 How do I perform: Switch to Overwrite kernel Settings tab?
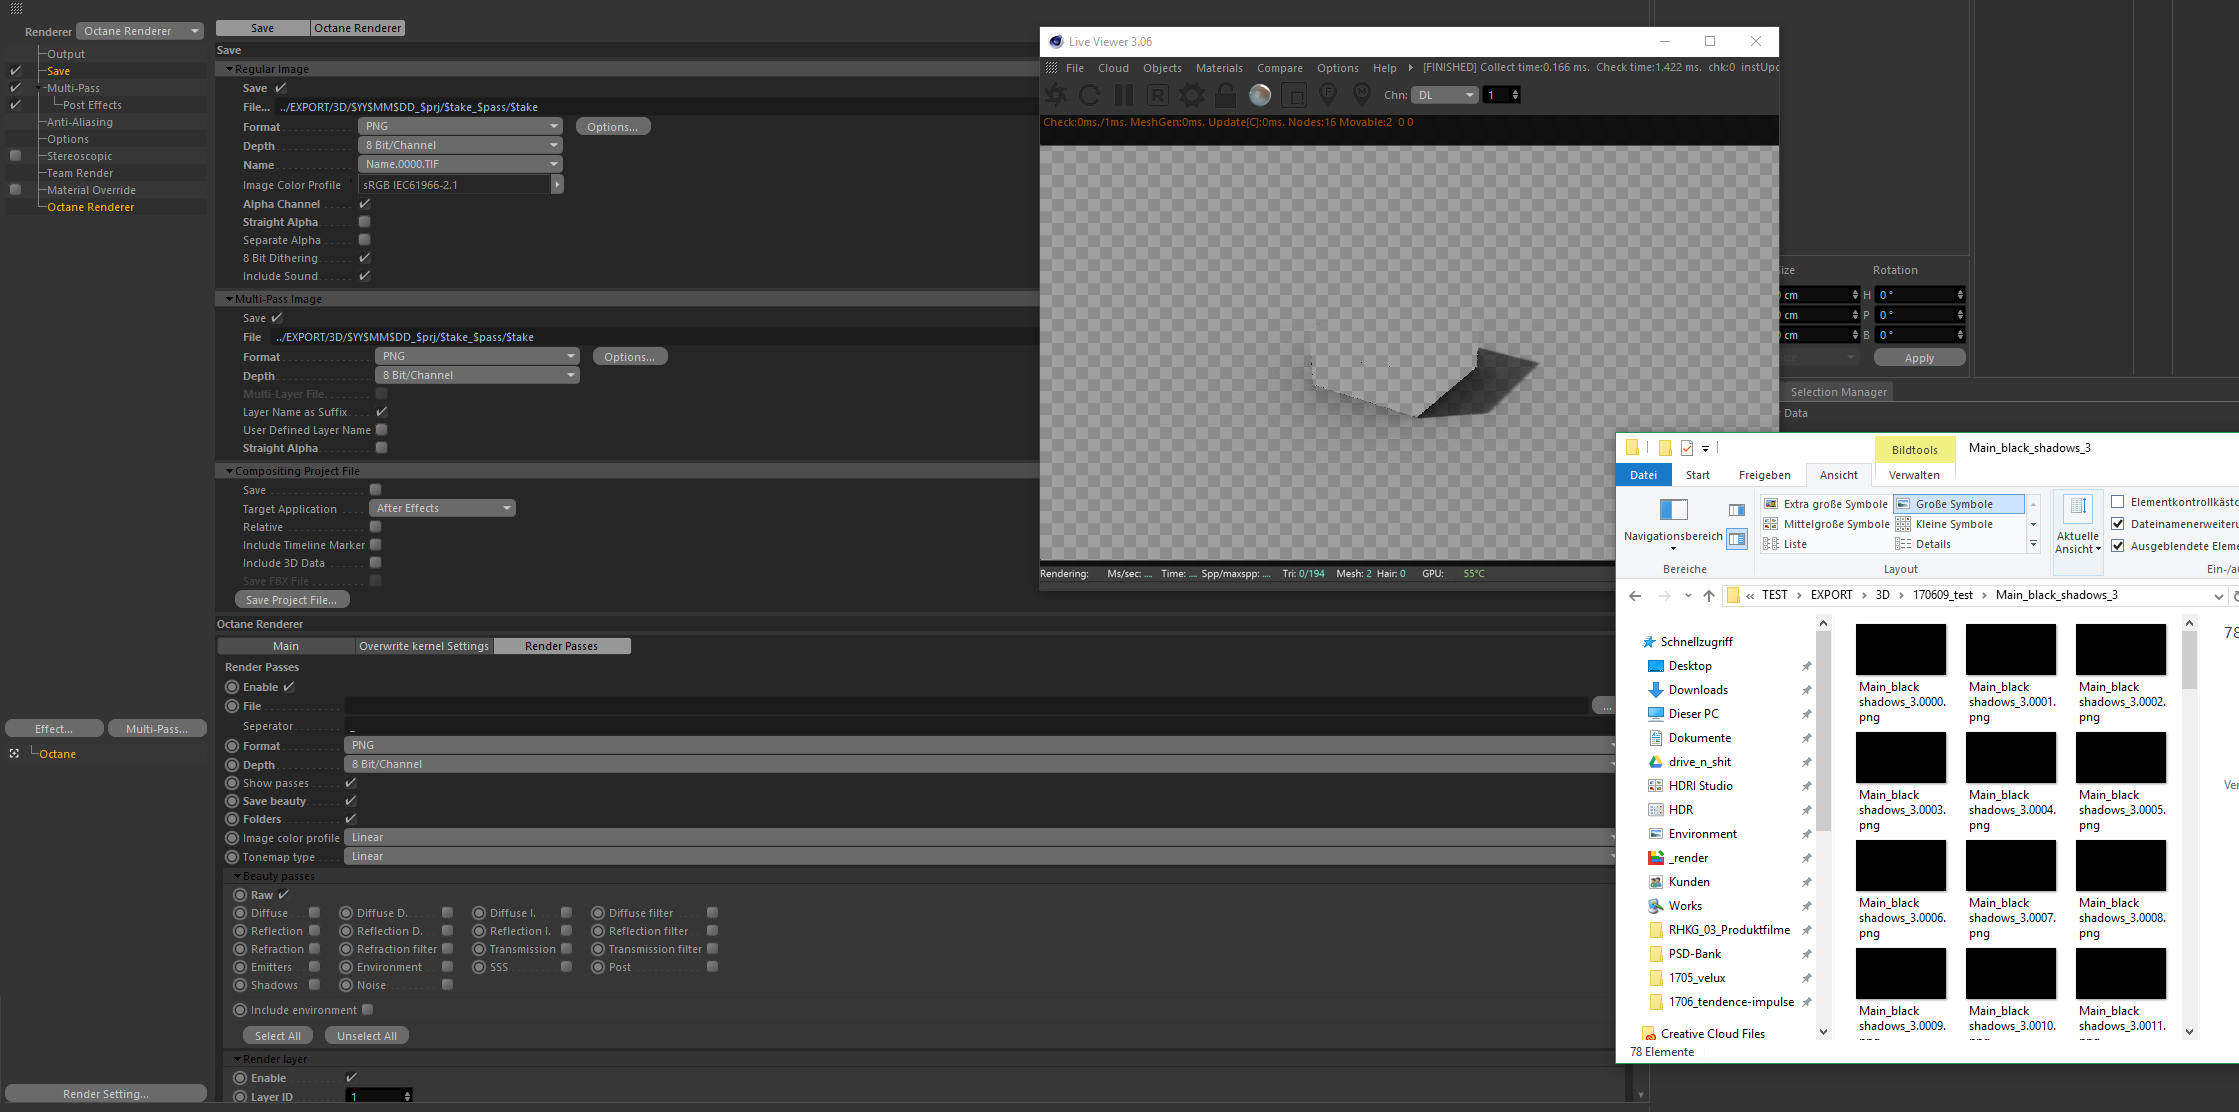[424, 646]
